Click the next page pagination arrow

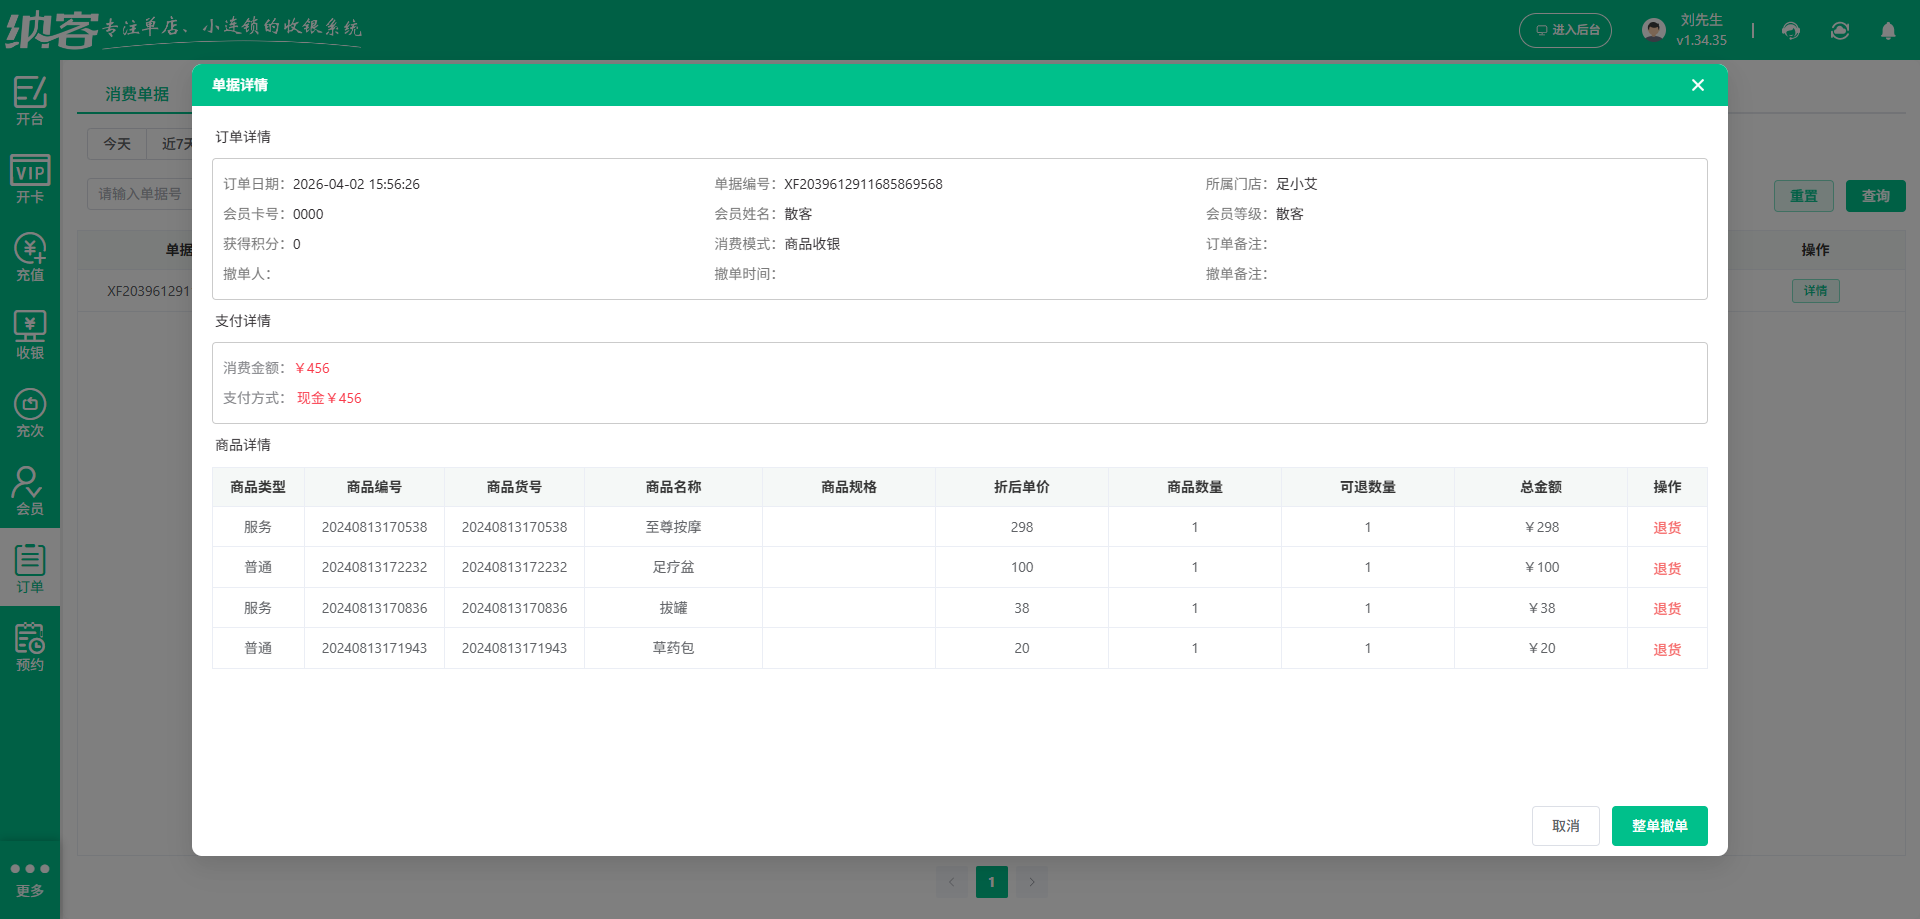coord(1032,881)
